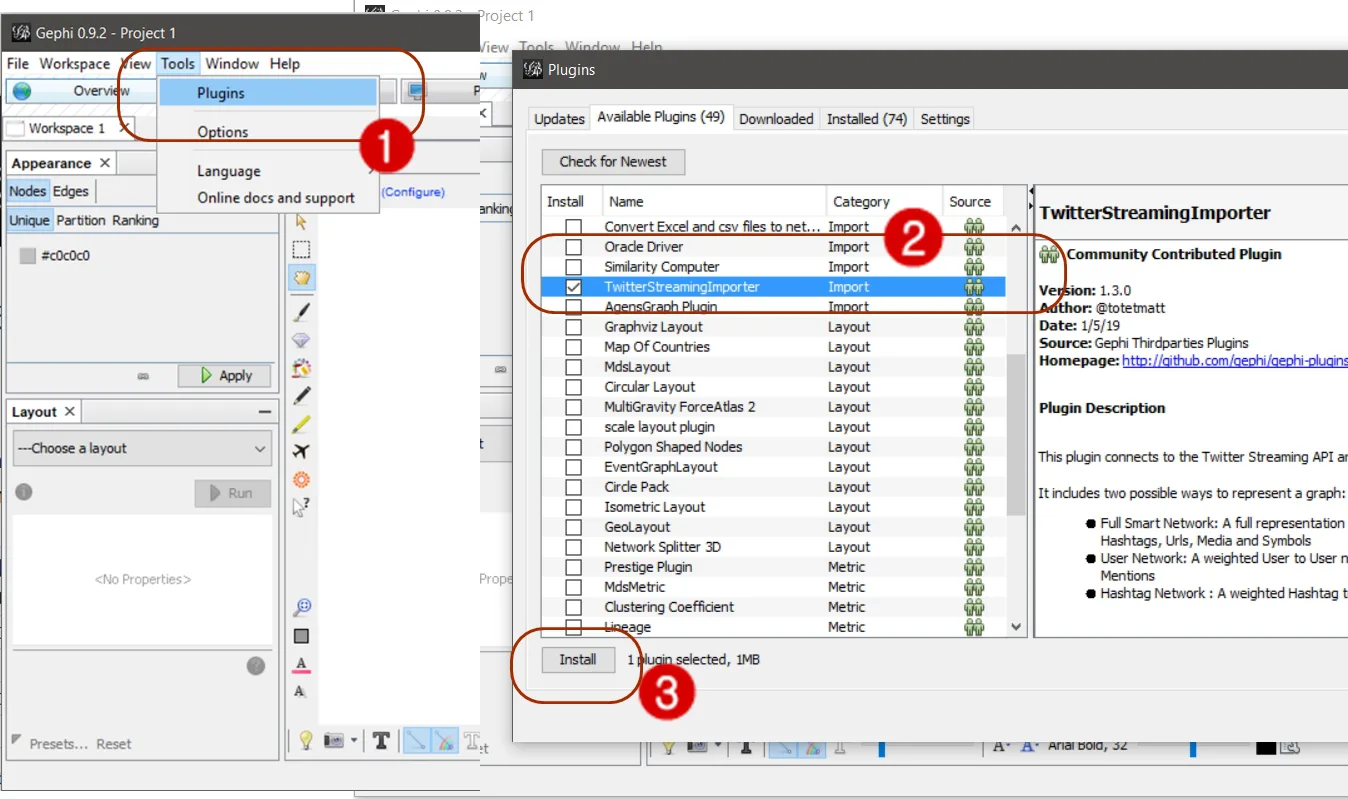Open the camera screenshot dropdown arrow
The height and width of the screenshot is (799, 1348).
354,741
